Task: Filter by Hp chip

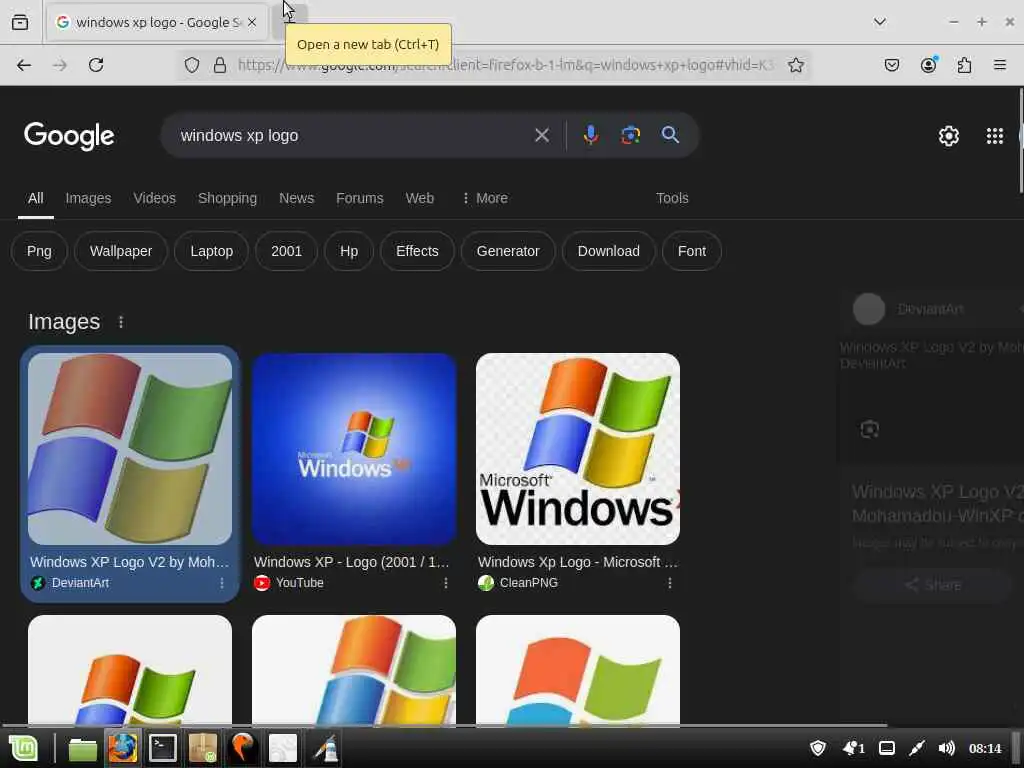Action: point(349,251)
